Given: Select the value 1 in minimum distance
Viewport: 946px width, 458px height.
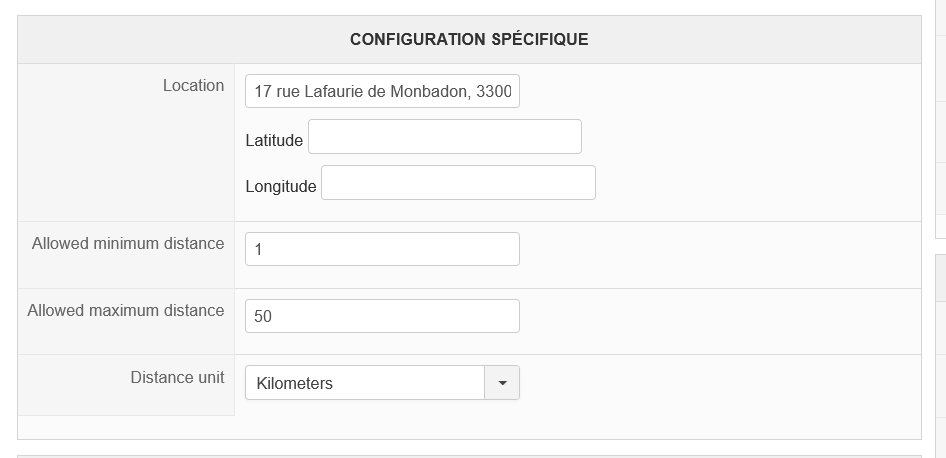Looking at the screenshot, I should 258,250.
